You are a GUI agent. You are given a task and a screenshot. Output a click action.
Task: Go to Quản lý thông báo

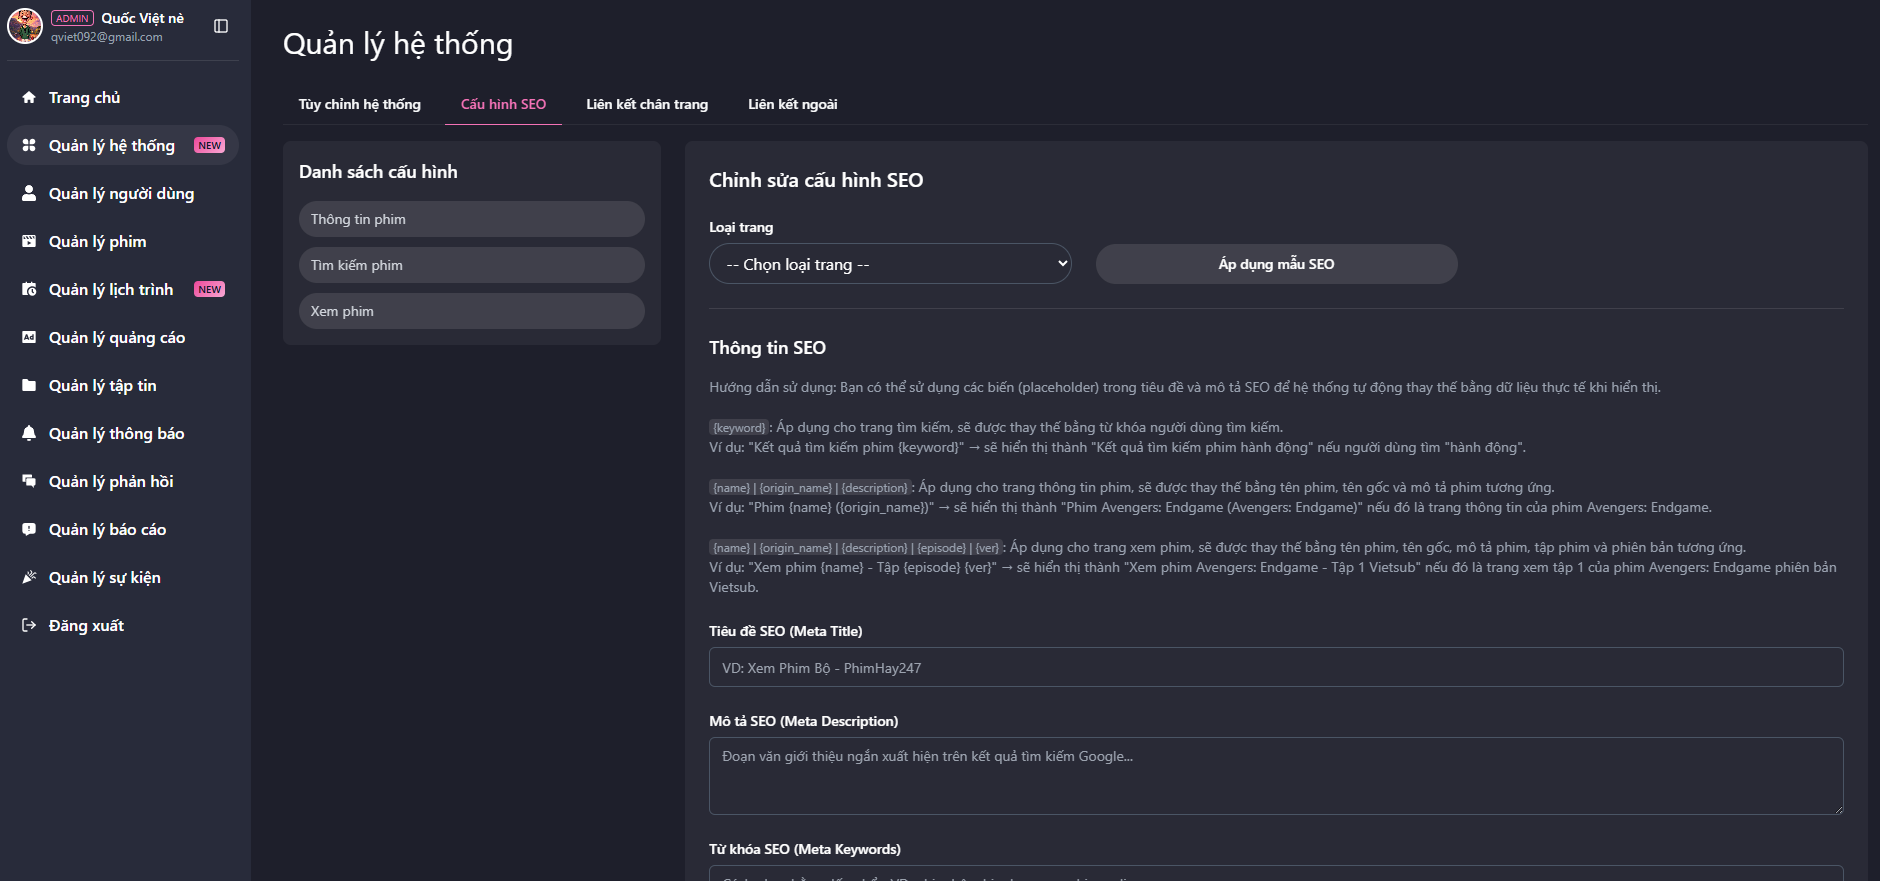point(123,433)
